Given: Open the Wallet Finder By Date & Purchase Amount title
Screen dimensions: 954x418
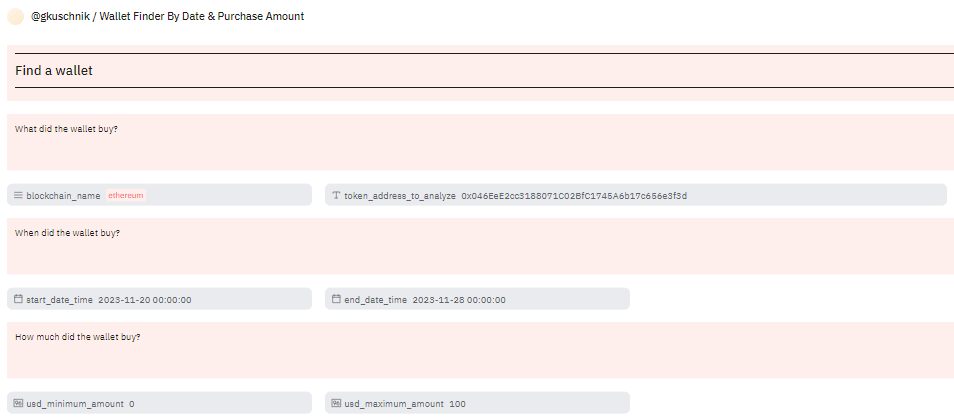Looking at the screenshot, I should (x=201, y=16).
